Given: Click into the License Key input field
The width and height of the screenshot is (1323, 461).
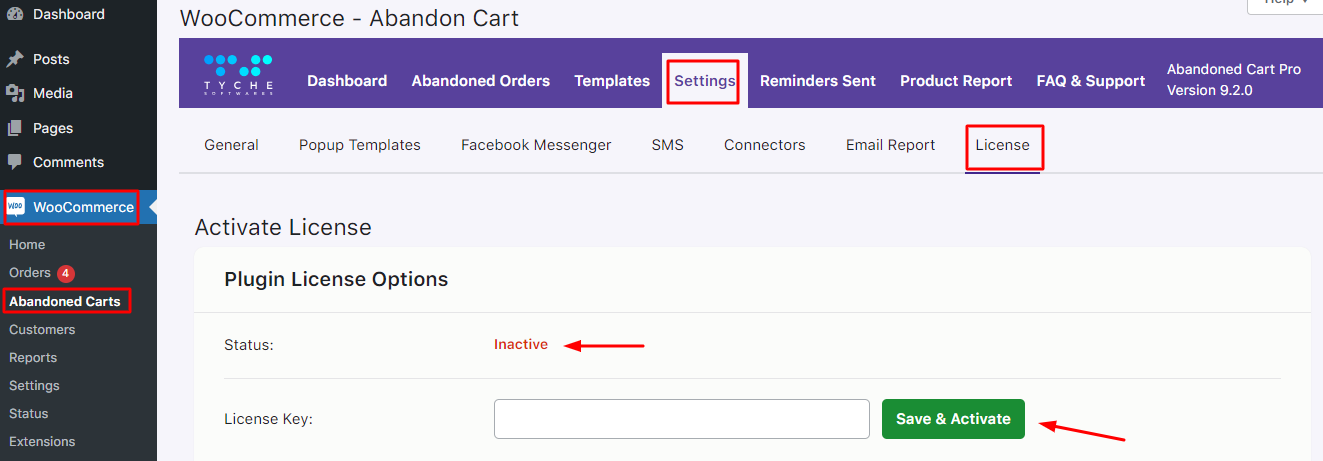Looking at the screenshot, I should point(682,419).
